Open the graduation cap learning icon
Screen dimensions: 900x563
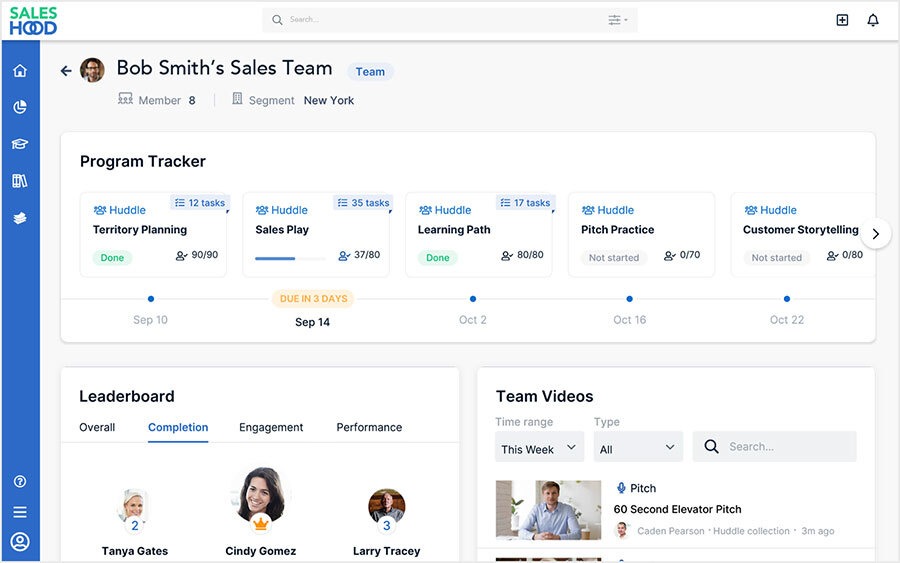pyautogui.click(x=20, y=144)
